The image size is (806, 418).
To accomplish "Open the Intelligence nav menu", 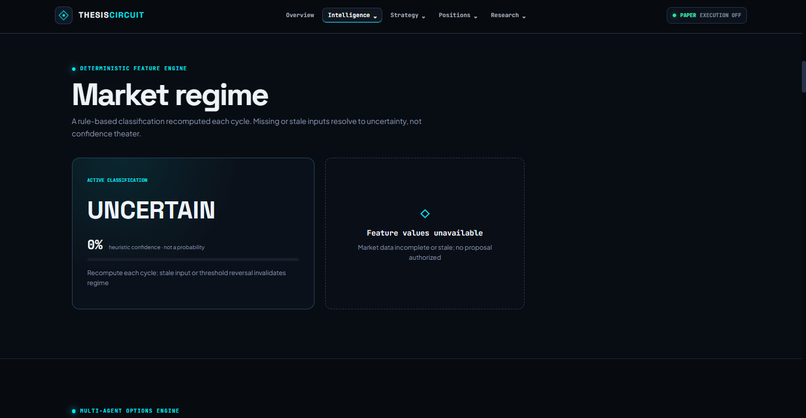I will click(352, 15).
